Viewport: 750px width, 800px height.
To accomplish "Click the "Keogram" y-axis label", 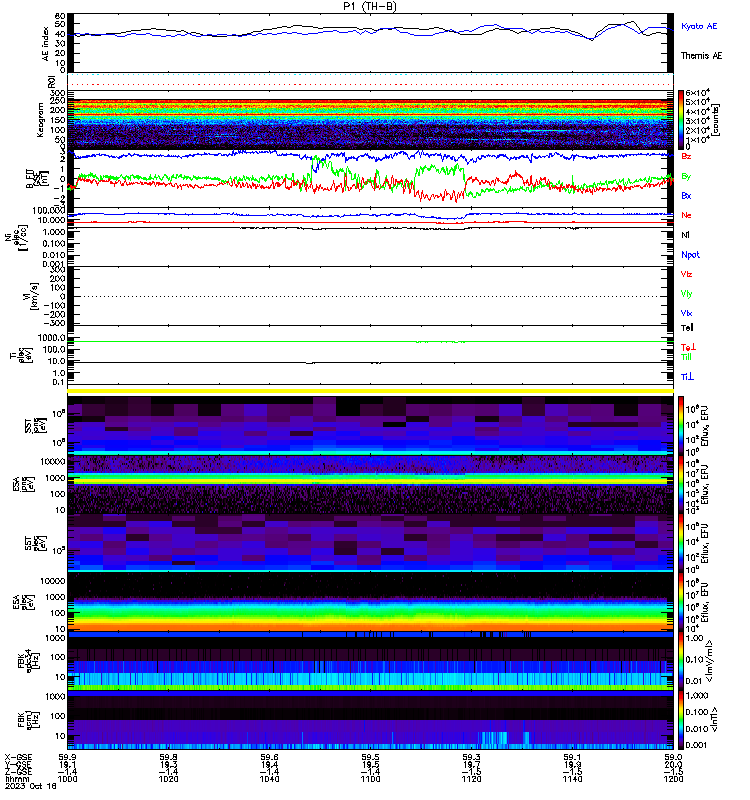I will click(41, 120).
